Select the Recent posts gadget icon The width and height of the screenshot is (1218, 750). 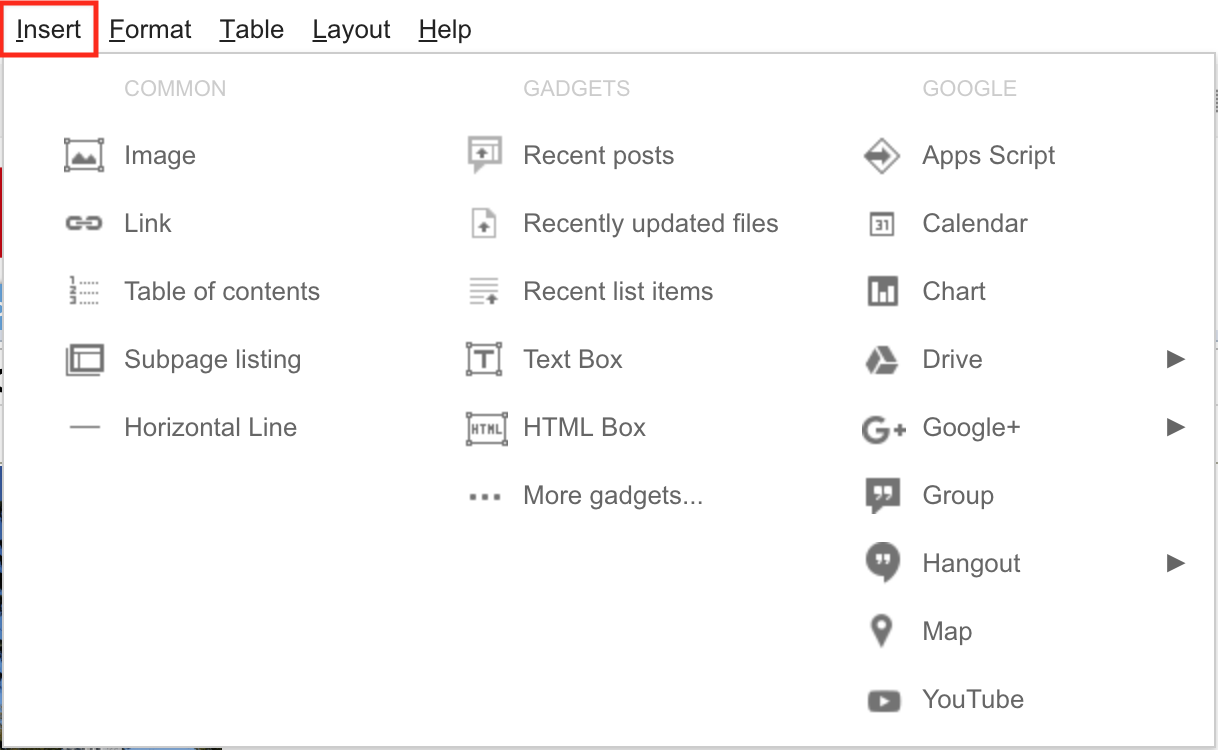tap(485, 155)
